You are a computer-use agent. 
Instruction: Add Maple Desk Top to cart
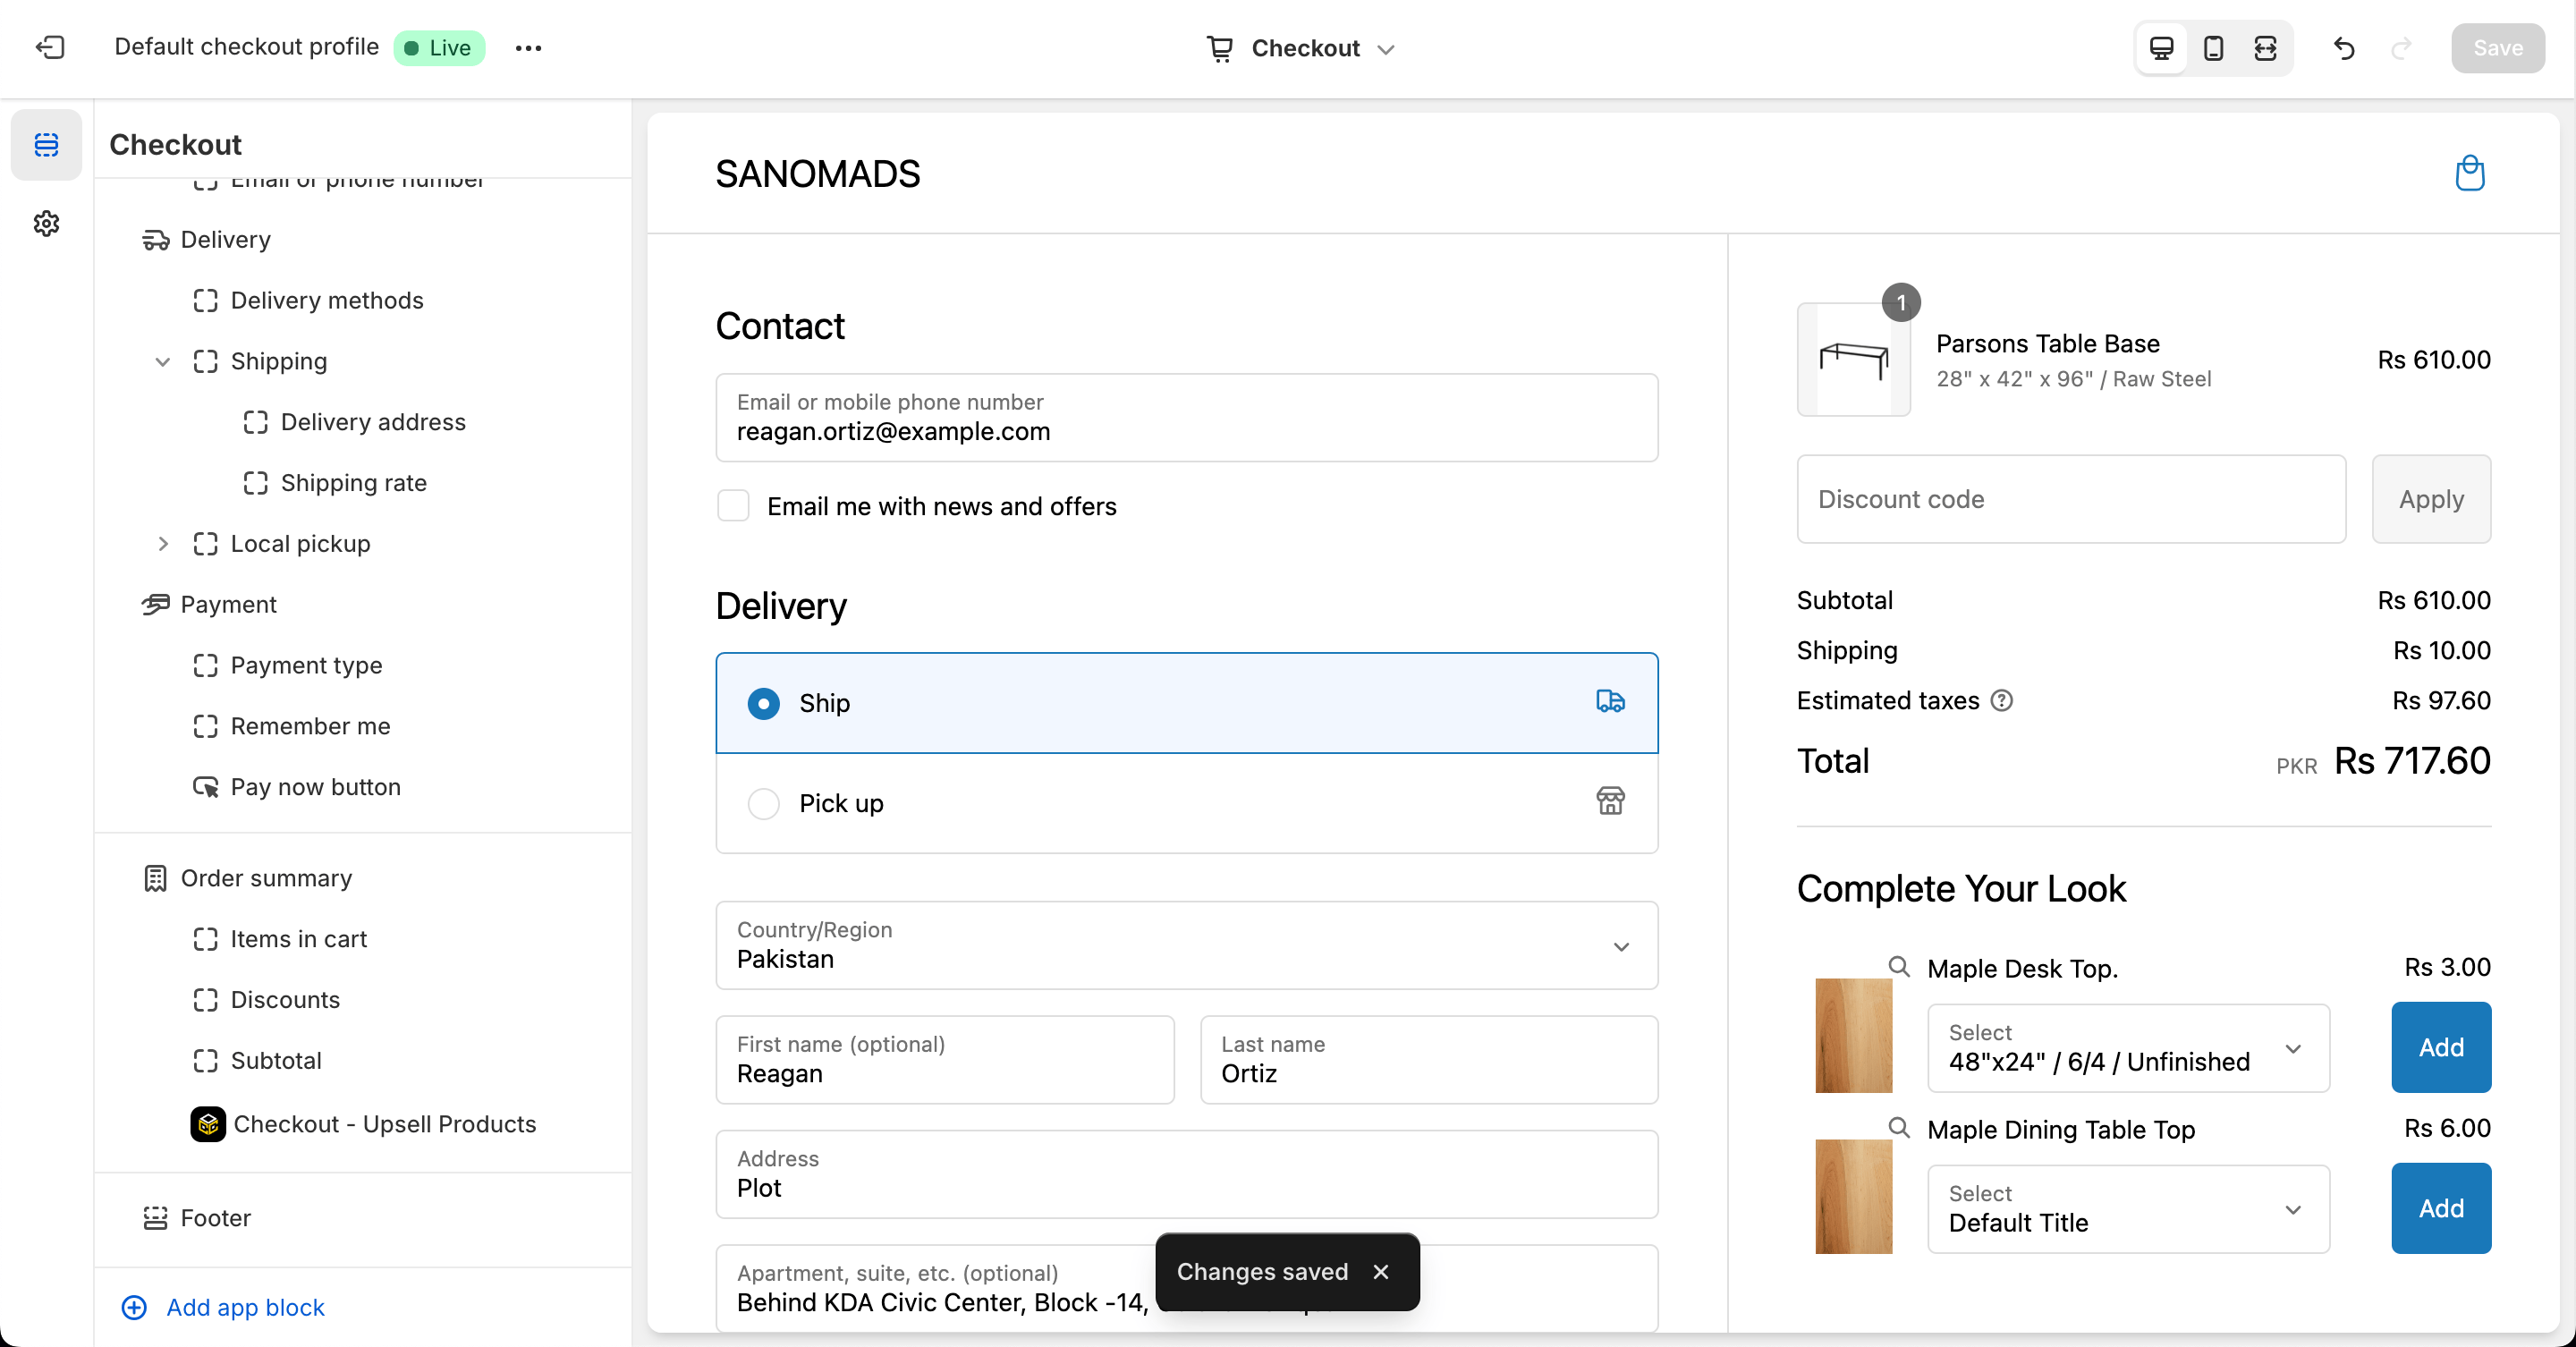2440,1047
